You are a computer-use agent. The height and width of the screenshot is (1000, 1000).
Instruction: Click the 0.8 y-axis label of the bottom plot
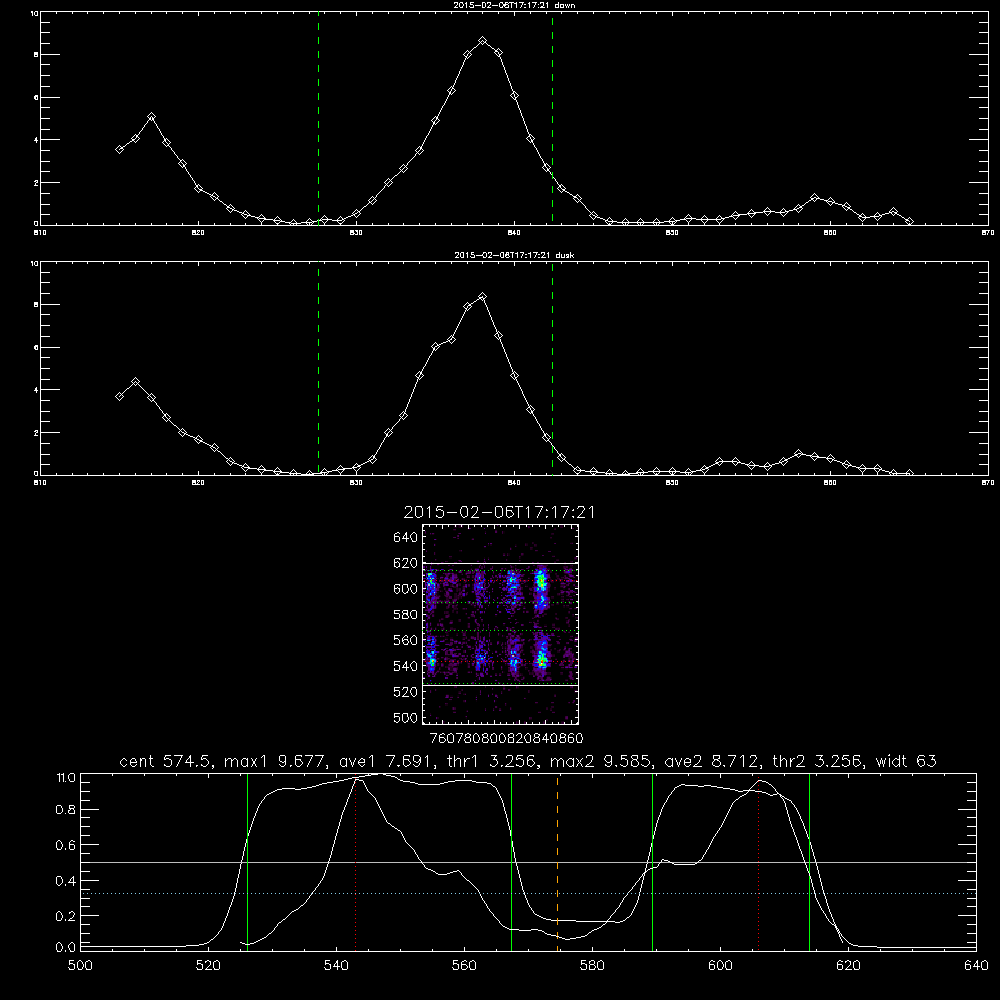[x=66, y=810]
